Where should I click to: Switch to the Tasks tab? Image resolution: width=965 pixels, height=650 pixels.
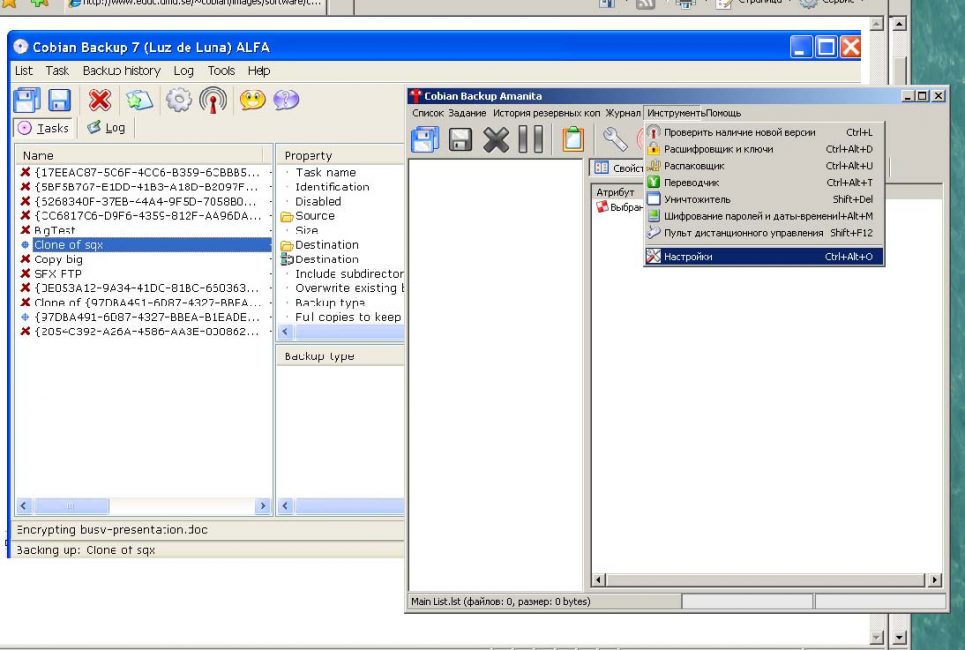tap(44, 128)
